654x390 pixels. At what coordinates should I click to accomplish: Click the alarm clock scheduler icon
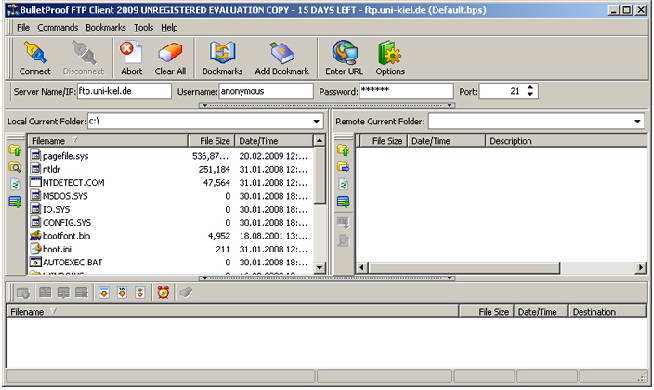coord(164,292)
